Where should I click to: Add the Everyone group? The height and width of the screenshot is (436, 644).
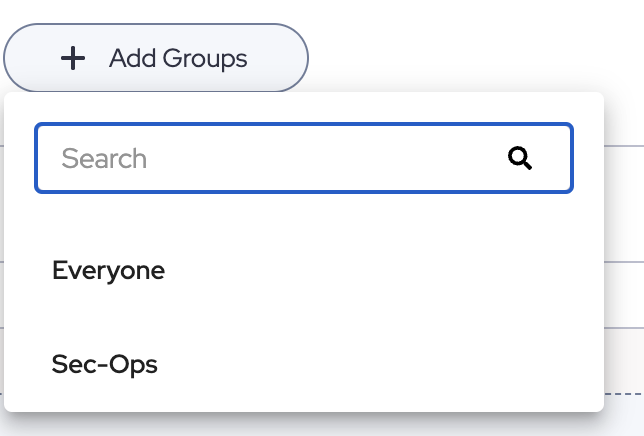108,270
